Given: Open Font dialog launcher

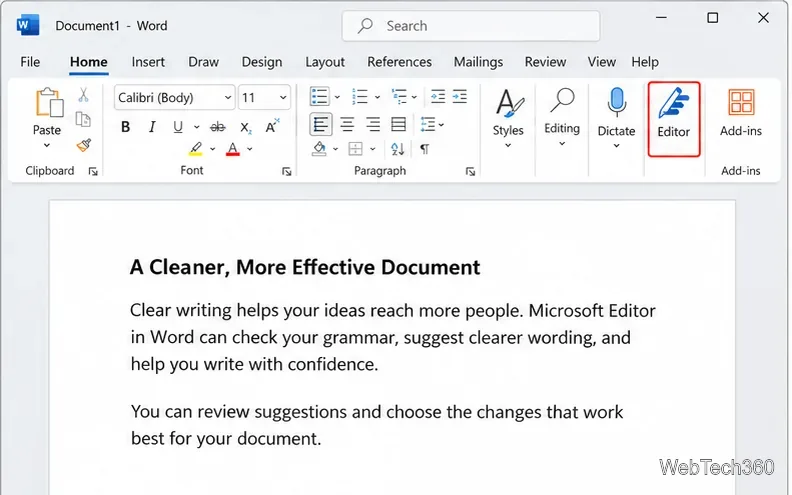Looking at the screenshot, I should (x=287, y=172).
